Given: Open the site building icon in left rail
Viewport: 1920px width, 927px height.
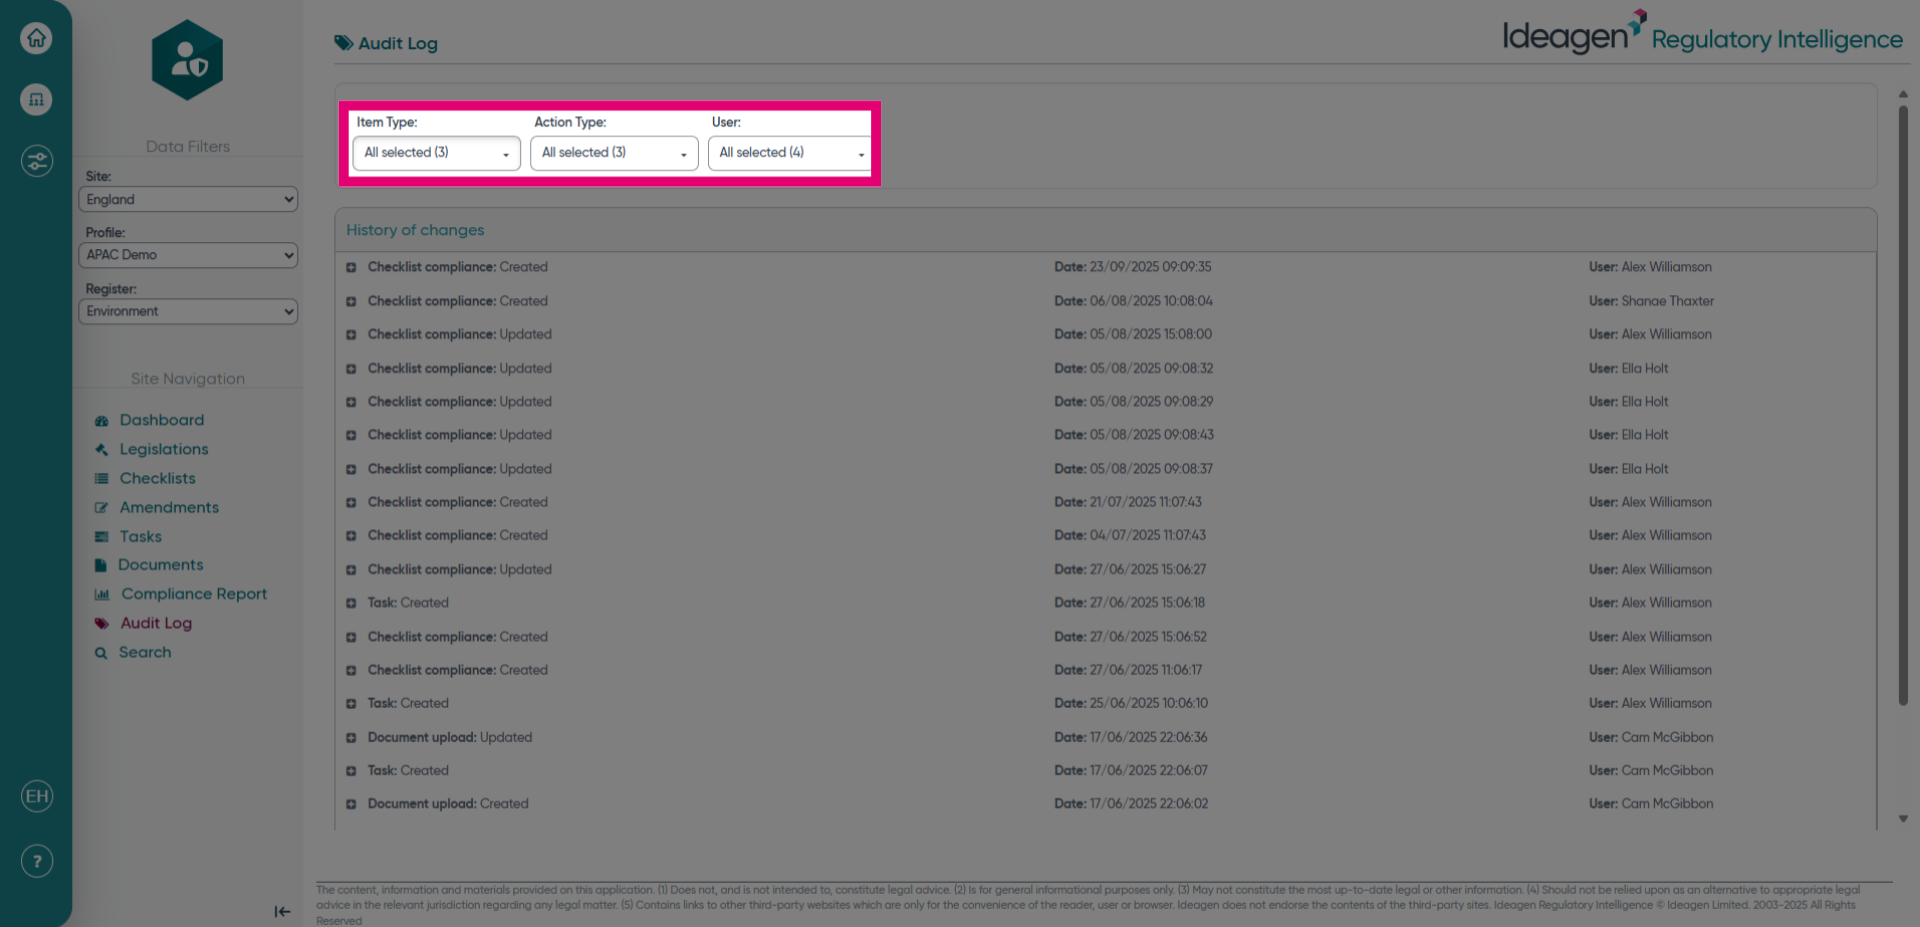Looking at the screenshot, I should tap(37, 99).
